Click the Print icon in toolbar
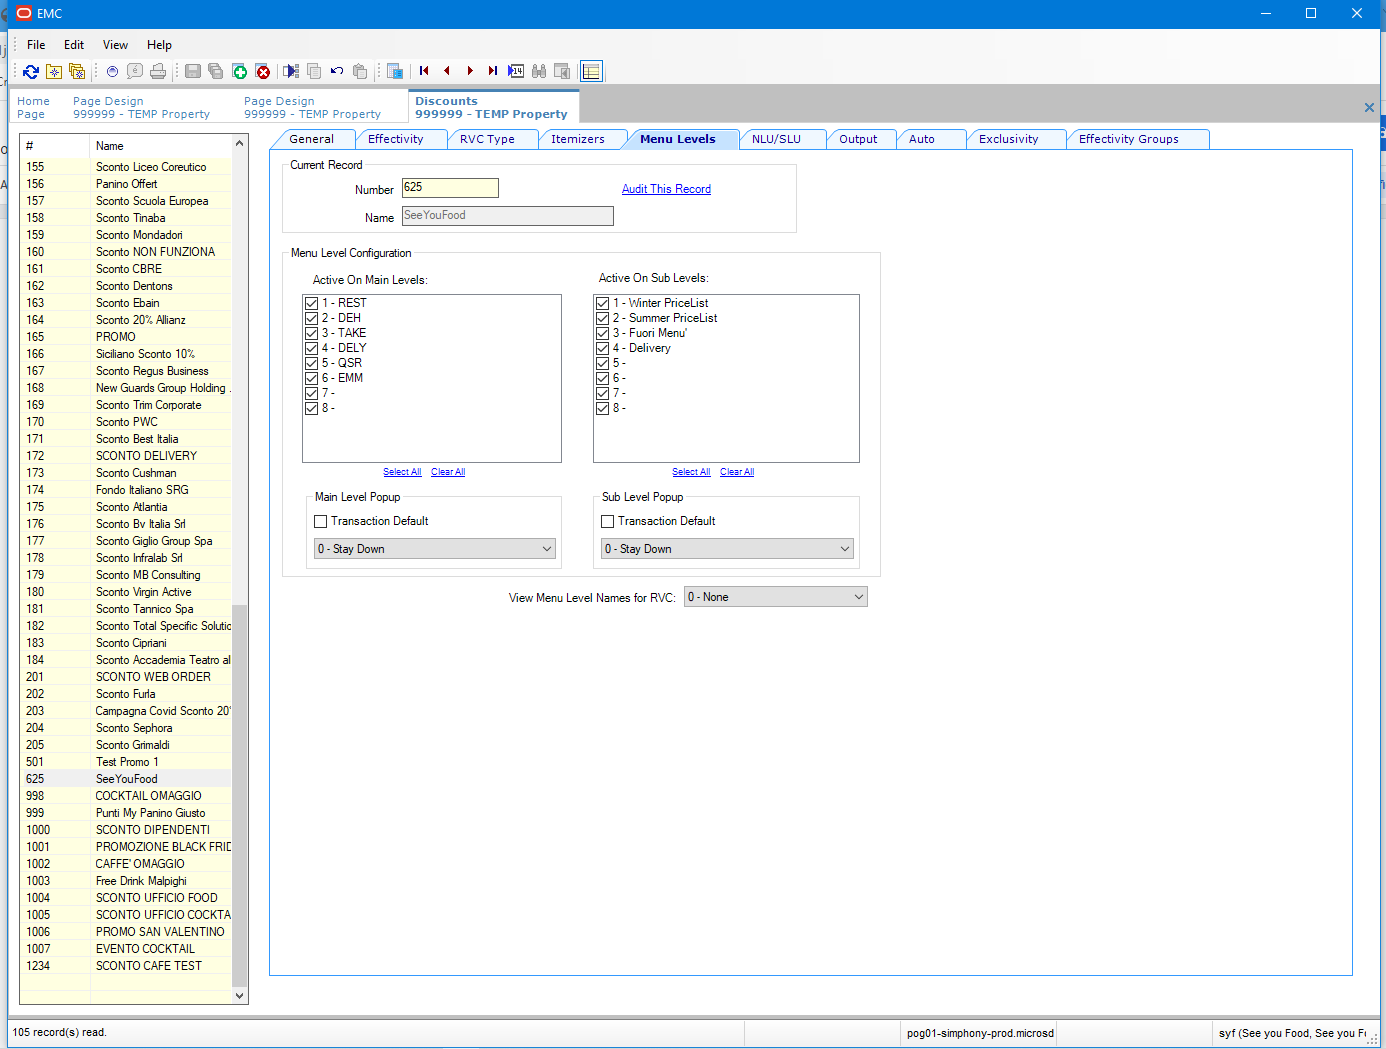This screenshot has width=1386, height=1049. (158, 72)
